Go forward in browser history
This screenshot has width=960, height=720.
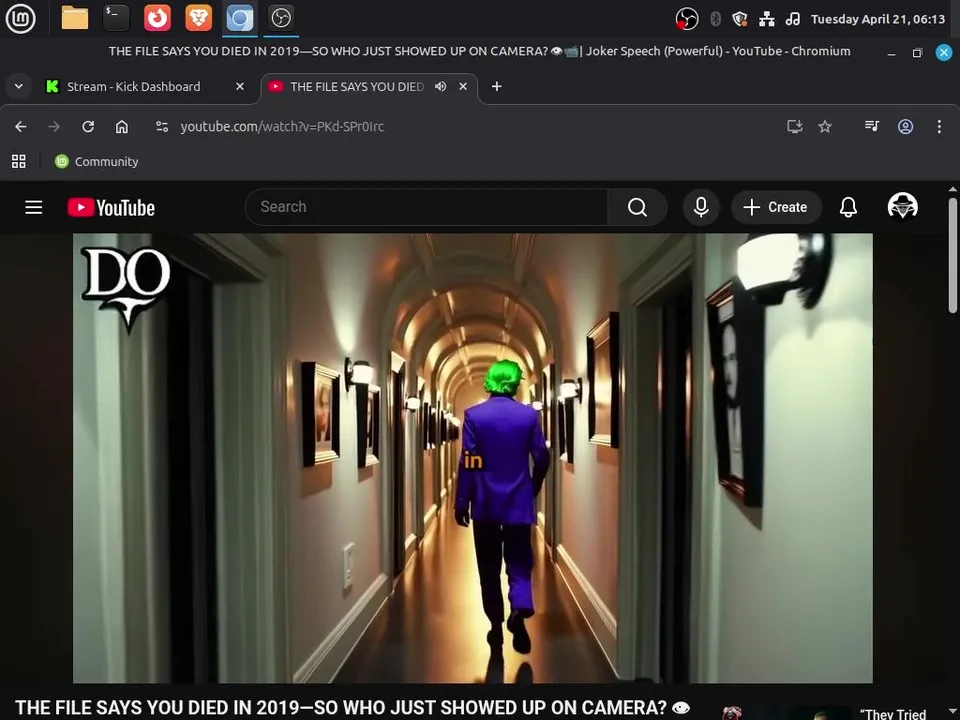pyautogui.click(x=54, y=126)
